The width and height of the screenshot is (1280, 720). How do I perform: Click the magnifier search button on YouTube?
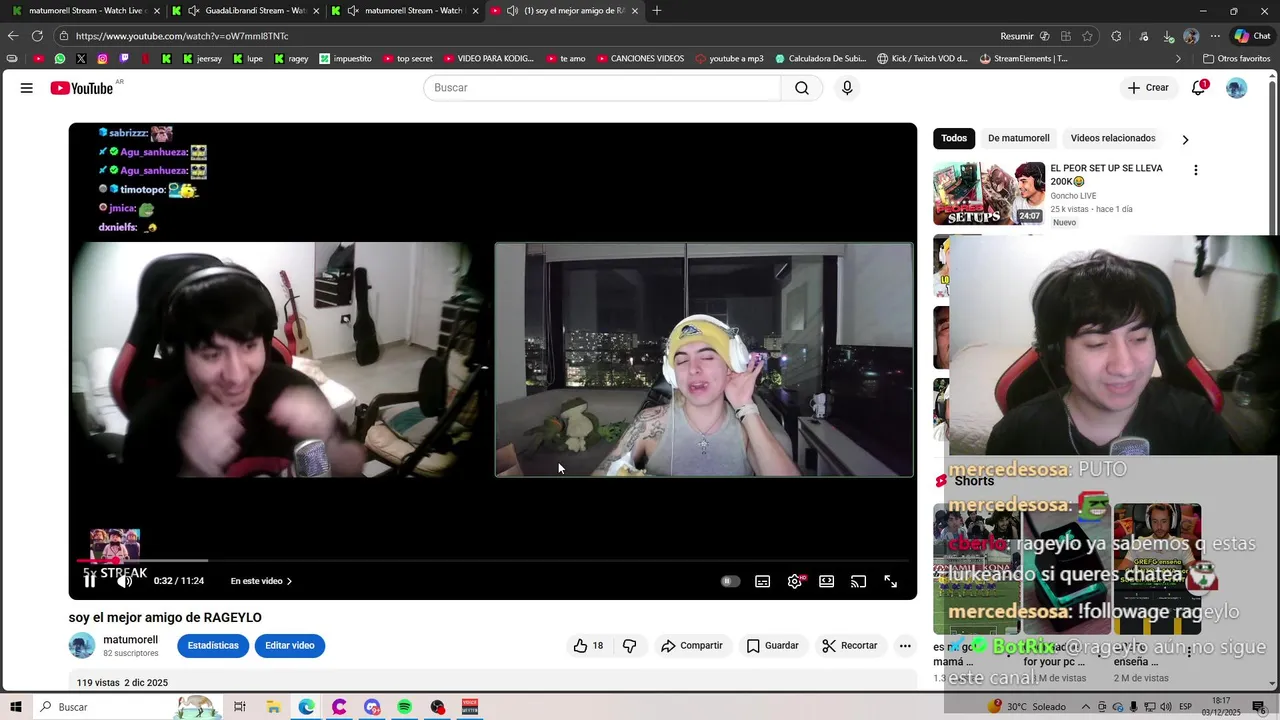click(802, 88)
